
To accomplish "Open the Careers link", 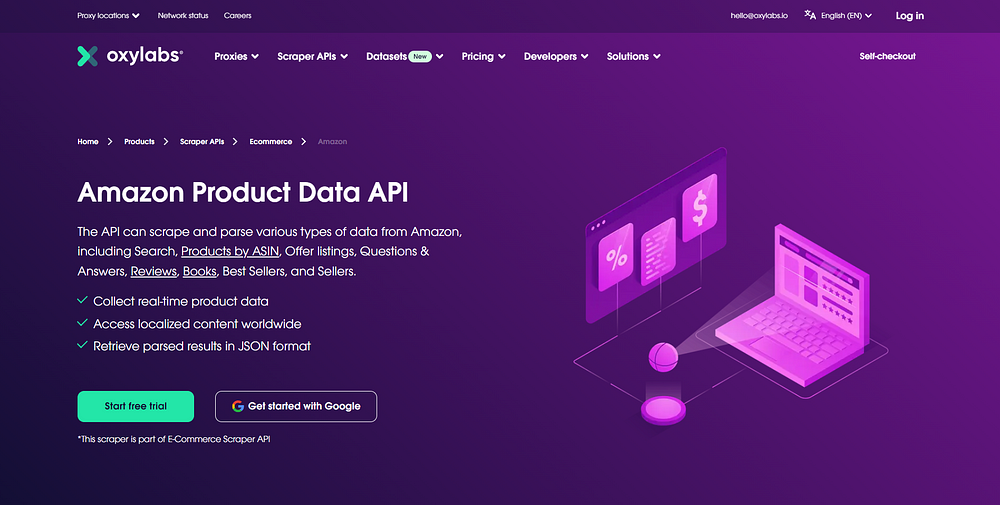I will pyautogui.click(x=237, y=15).
